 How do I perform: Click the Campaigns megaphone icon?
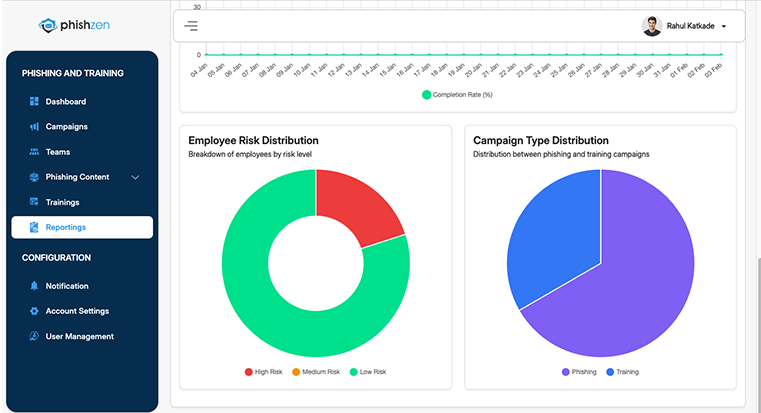[34, 127]
